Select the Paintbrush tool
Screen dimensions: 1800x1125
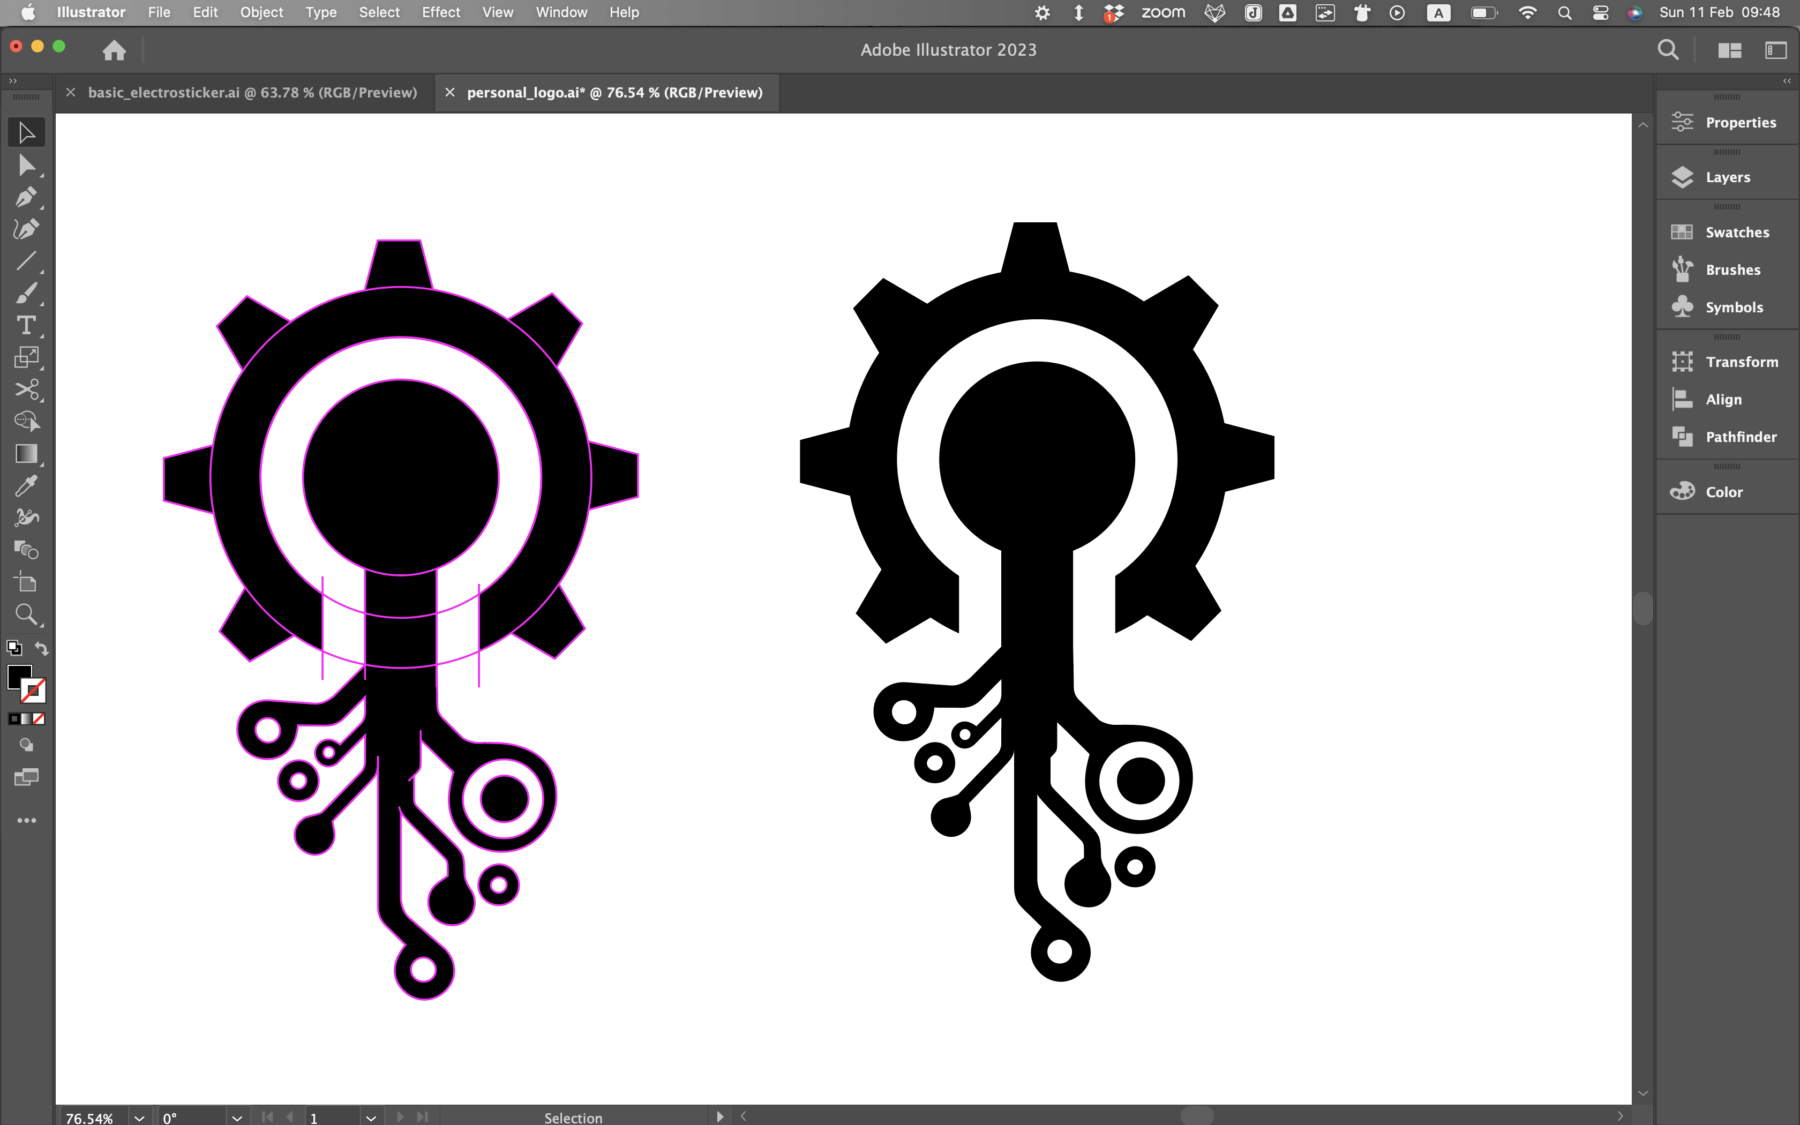click(26, 293)
